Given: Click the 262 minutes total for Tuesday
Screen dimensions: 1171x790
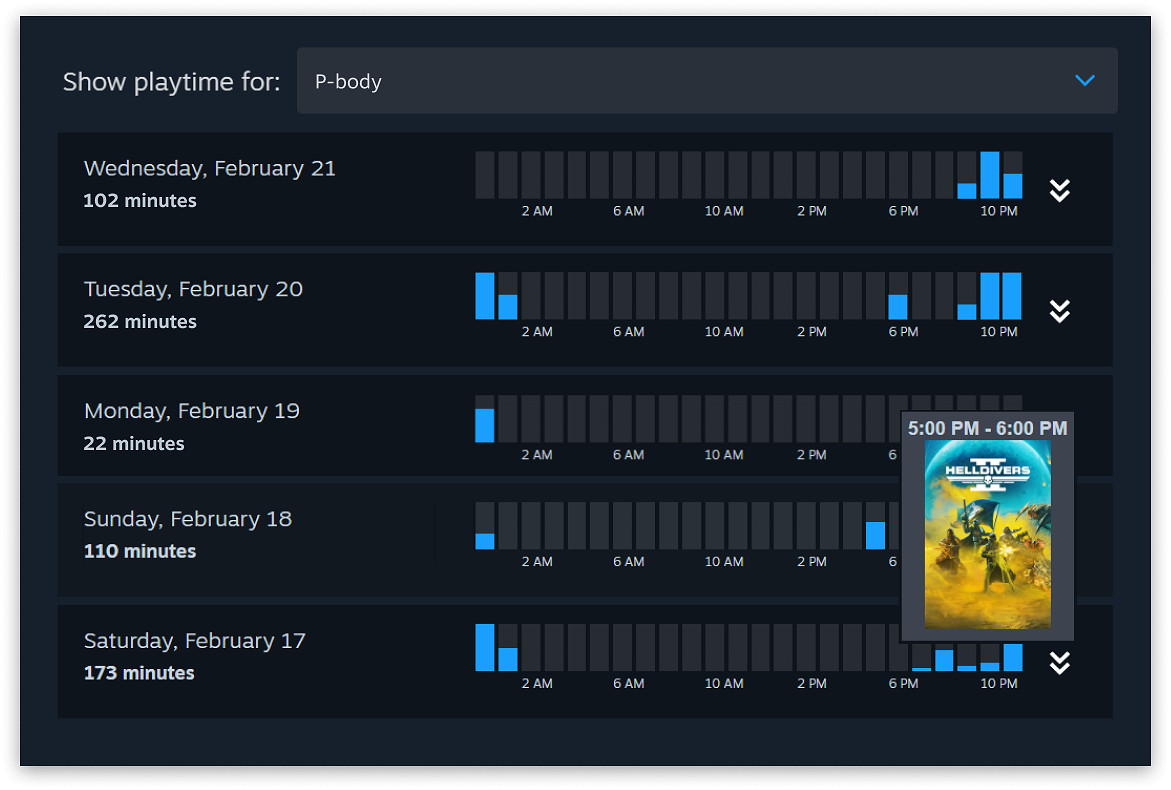Looking at the screenshot, I should (140, 321).
